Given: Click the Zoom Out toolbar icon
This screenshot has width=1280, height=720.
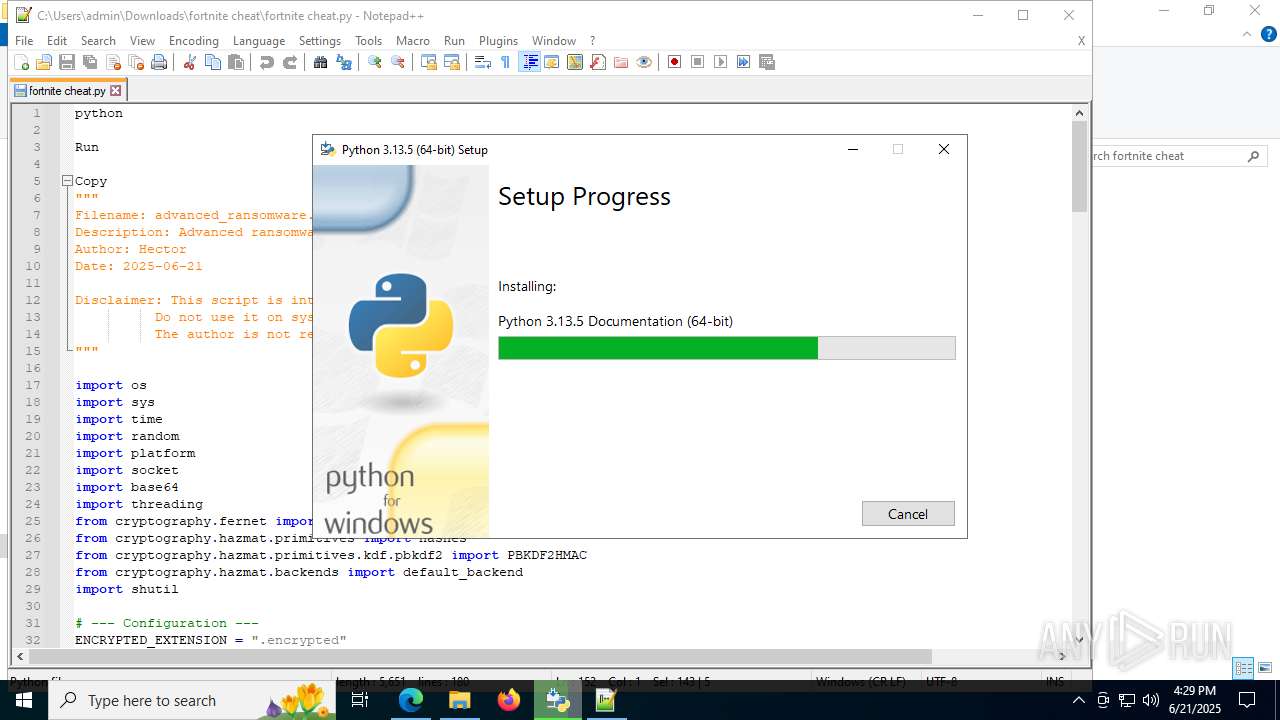Looking at the screenshot, I should (x=397, y=62).
